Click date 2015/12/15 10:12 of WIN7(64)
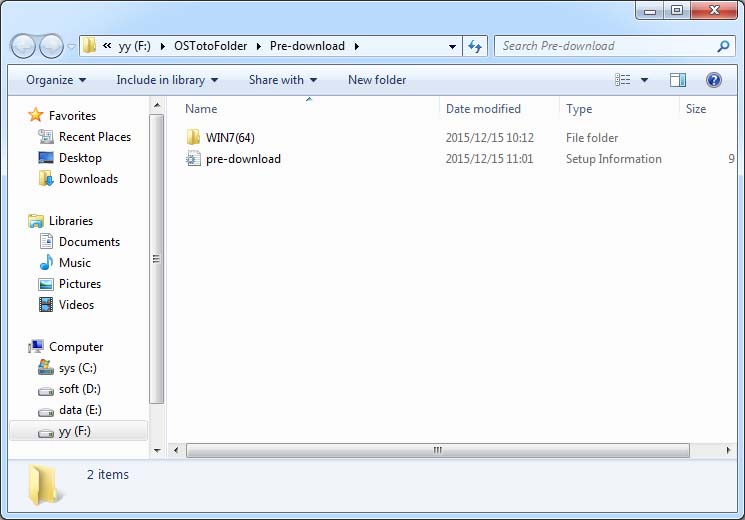The image size is (745, 520). coord(489,138)
